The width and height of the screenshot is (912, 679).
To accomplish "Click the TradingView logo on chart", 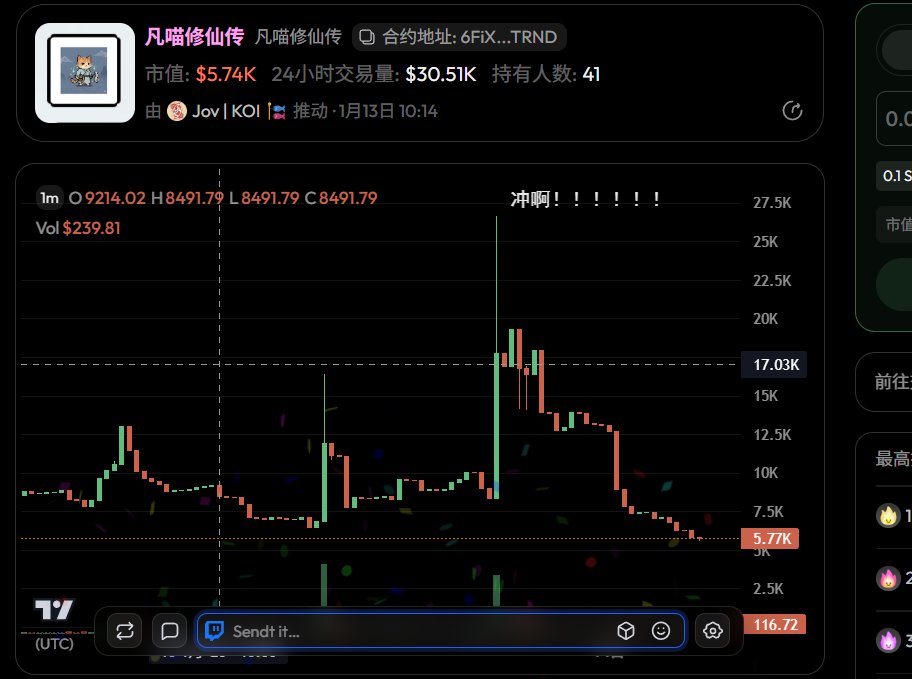I will tap(54, 610).
